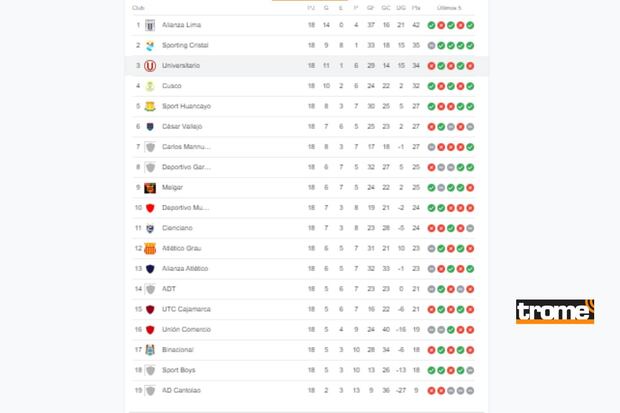Click the Cusco club crest

pyautogui.click(x=150, y=86)
